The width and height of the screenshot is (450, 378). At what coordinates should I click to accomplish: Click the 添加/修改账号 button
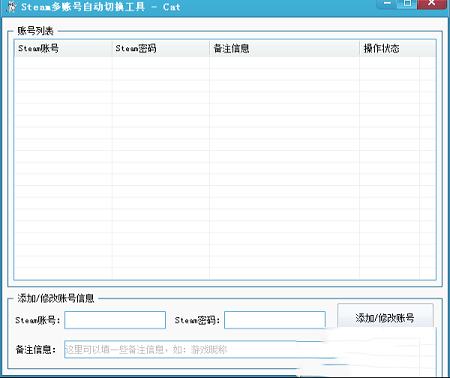pyautogui.click(x=385, y=317)
